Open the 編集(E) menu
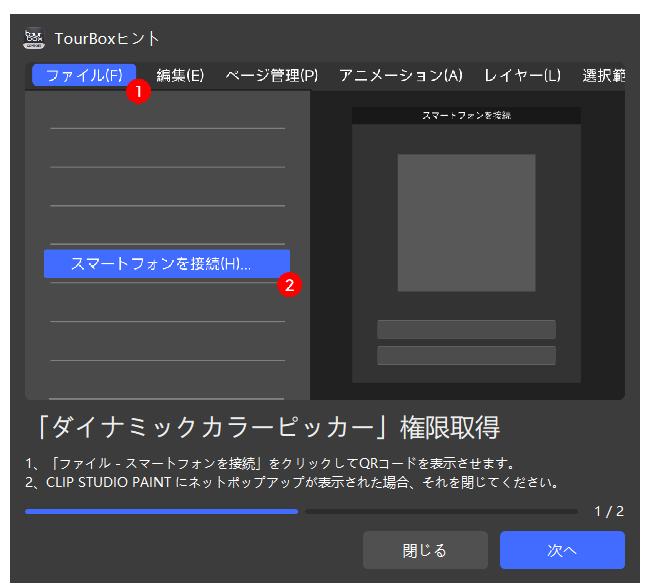 tap(180, 76)
